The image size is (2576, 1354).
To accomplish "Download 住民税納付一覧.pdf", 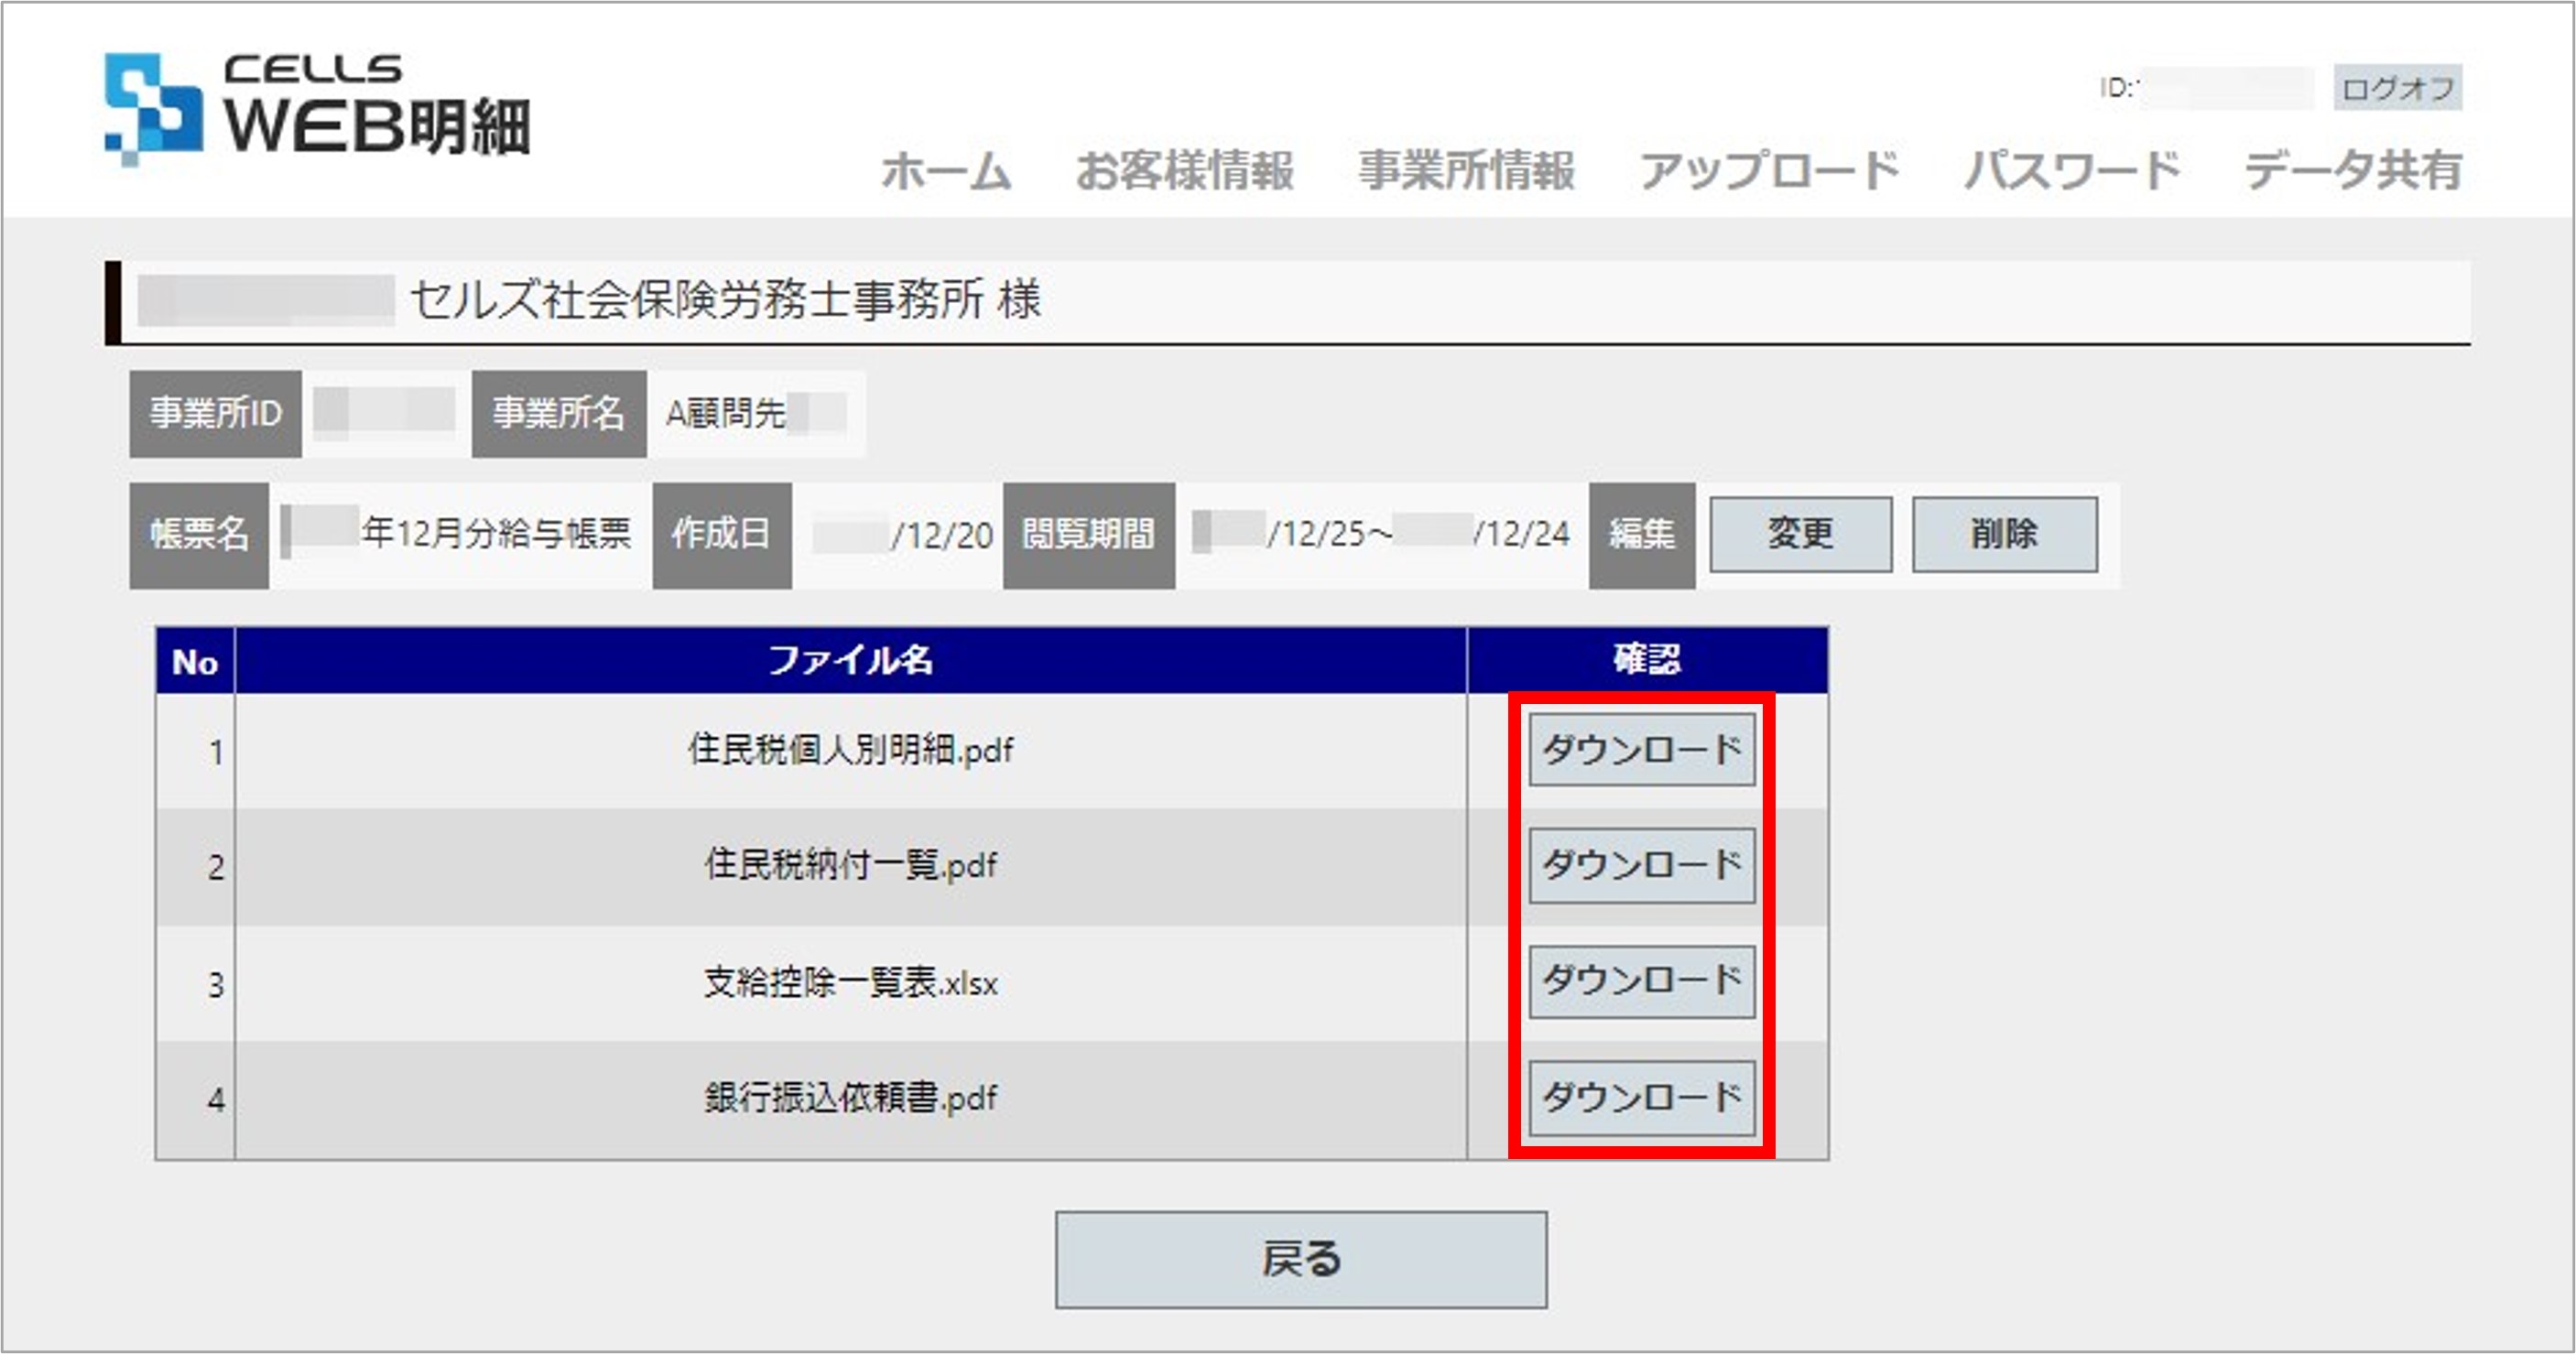I will [x=1642, y=865].
